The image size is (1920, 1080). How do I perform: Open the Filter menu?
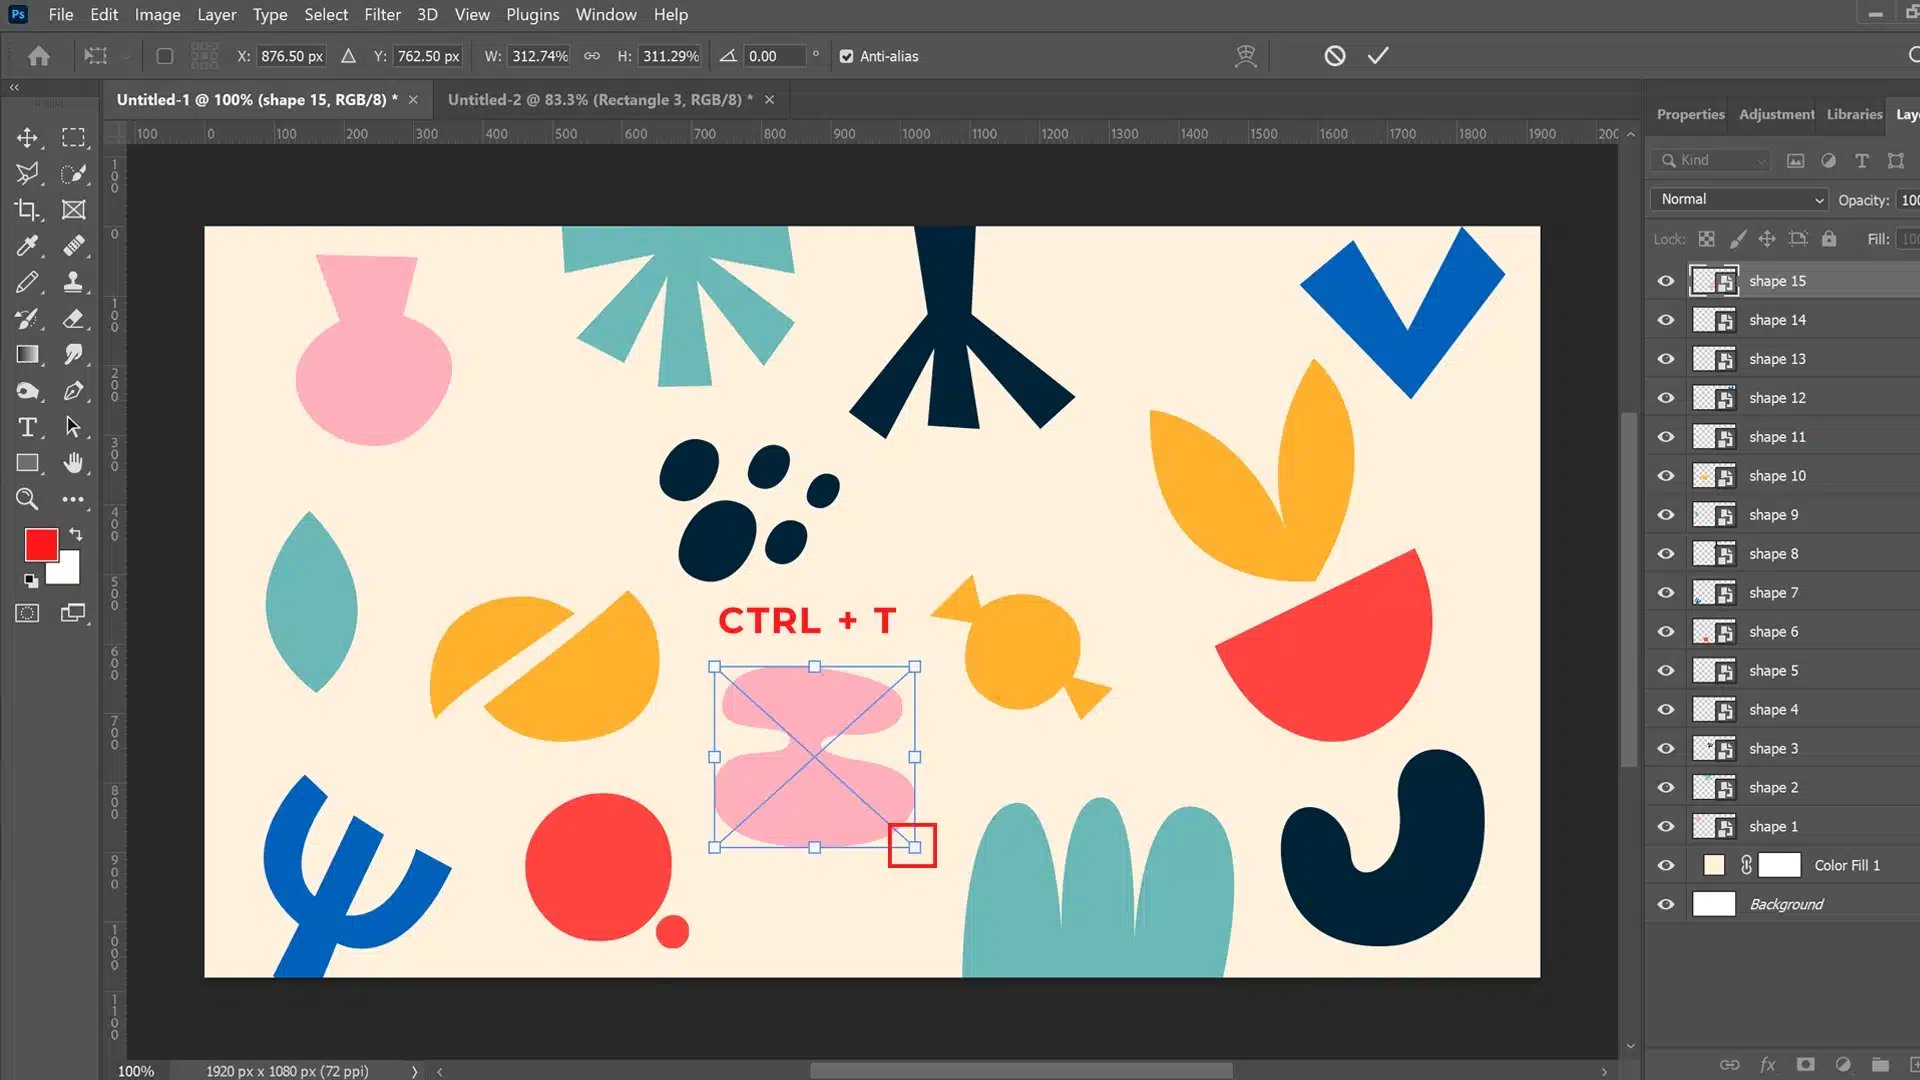382,15
